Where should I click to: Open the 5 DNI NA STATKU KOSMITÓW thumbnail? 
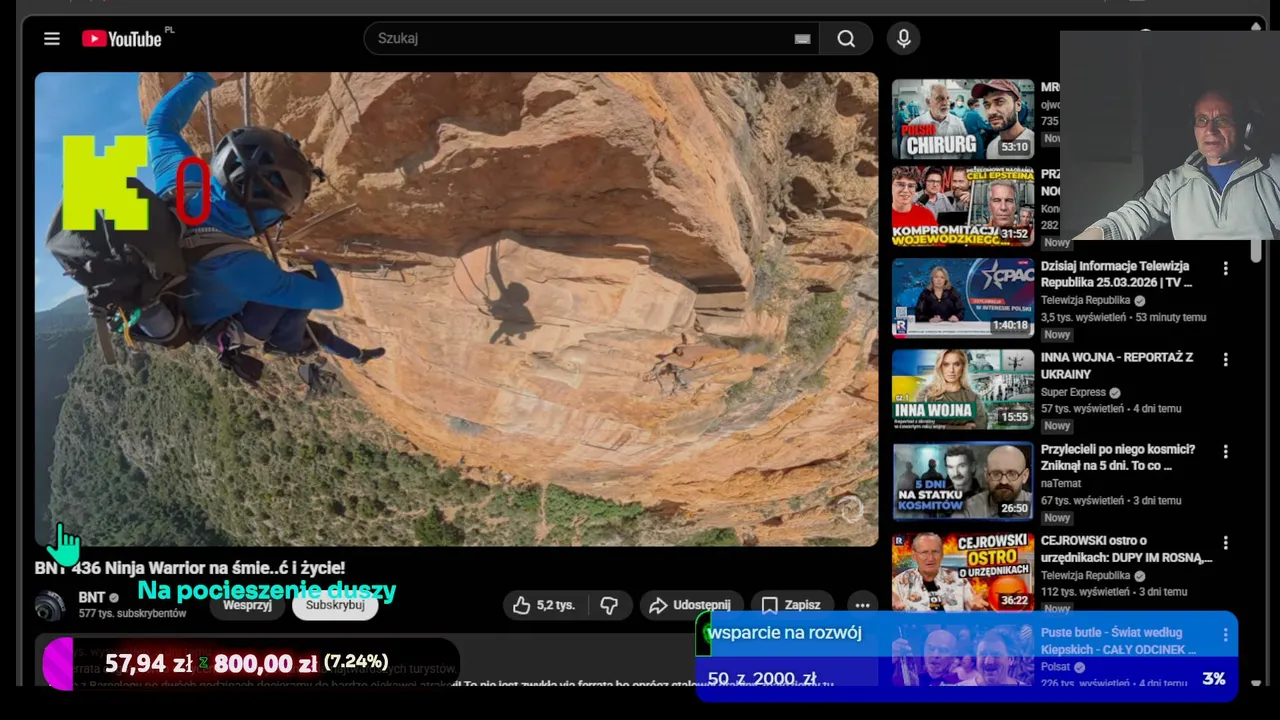pyautogui.click(x=963, y=481)
